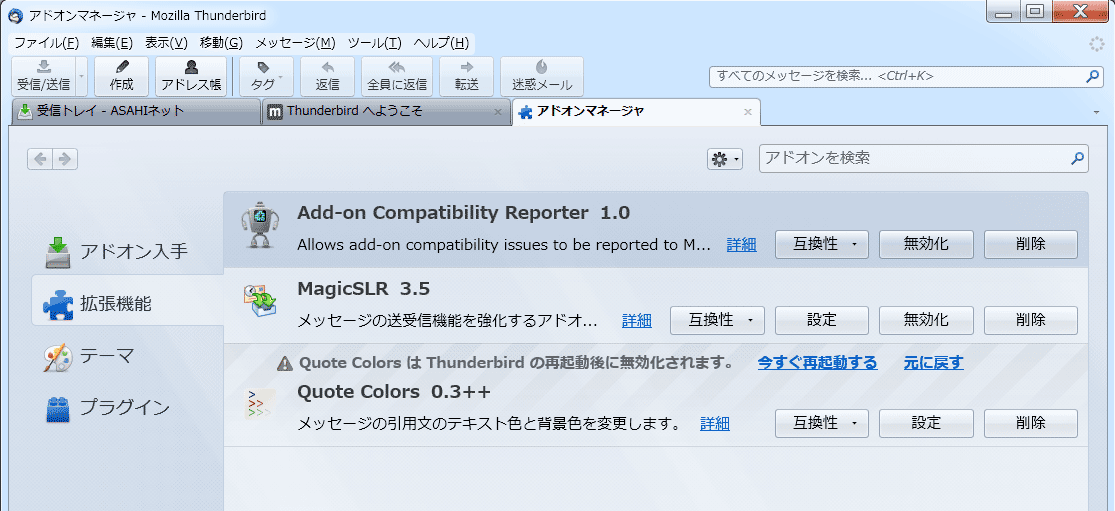Select プラグイン in the sidebar
The image size is (1115, 511).
click(x=128, y=407)
